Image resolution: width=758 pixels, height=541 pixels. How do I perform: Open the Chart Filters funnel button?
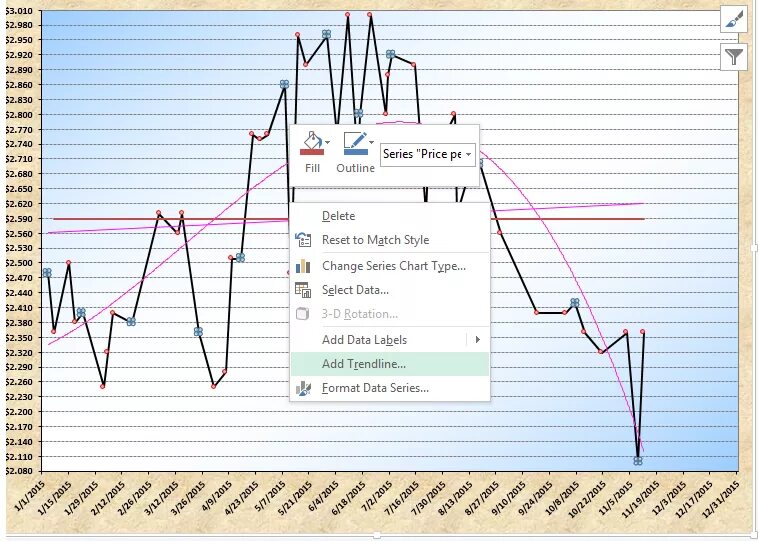[x=733, y=57]
